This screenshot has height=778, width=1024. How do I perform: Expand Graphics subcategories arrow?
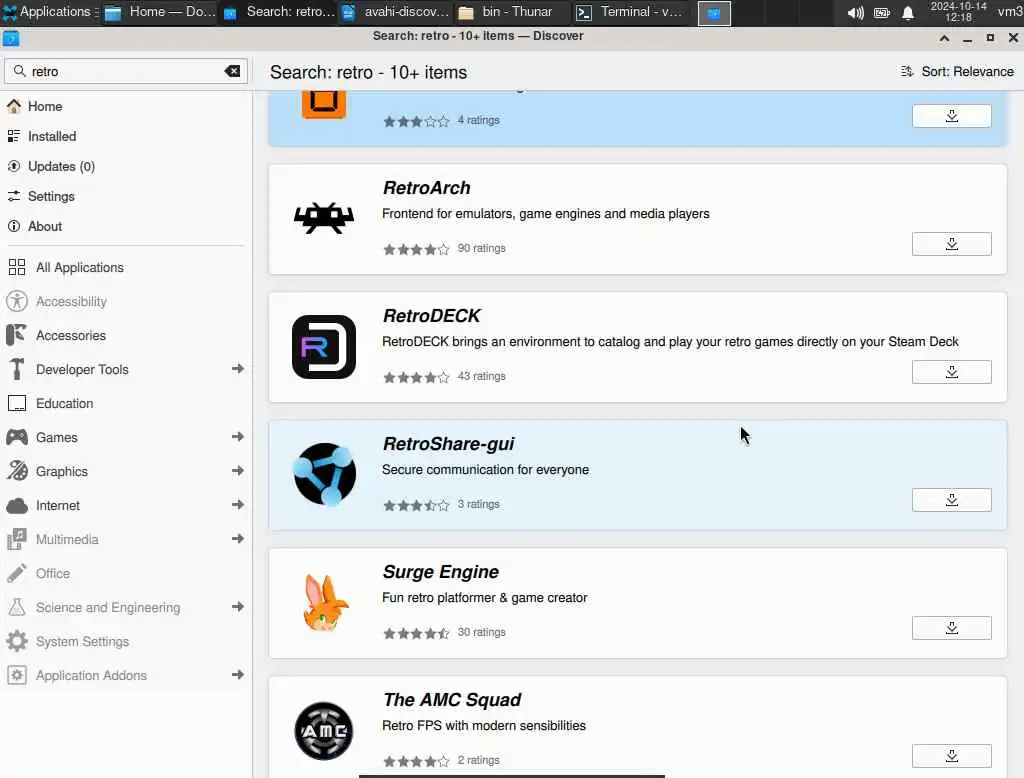(x=238, y=471)
